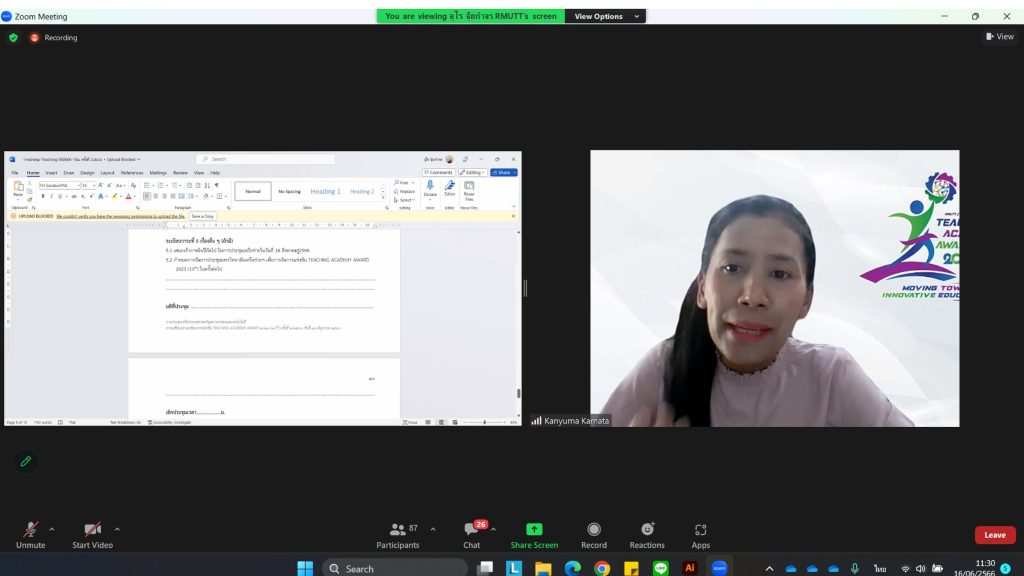This screenshot has width=1024, height=576.
Task: Click the View layout button at top right
Action: pyautogui.click(x=999, y=37)
